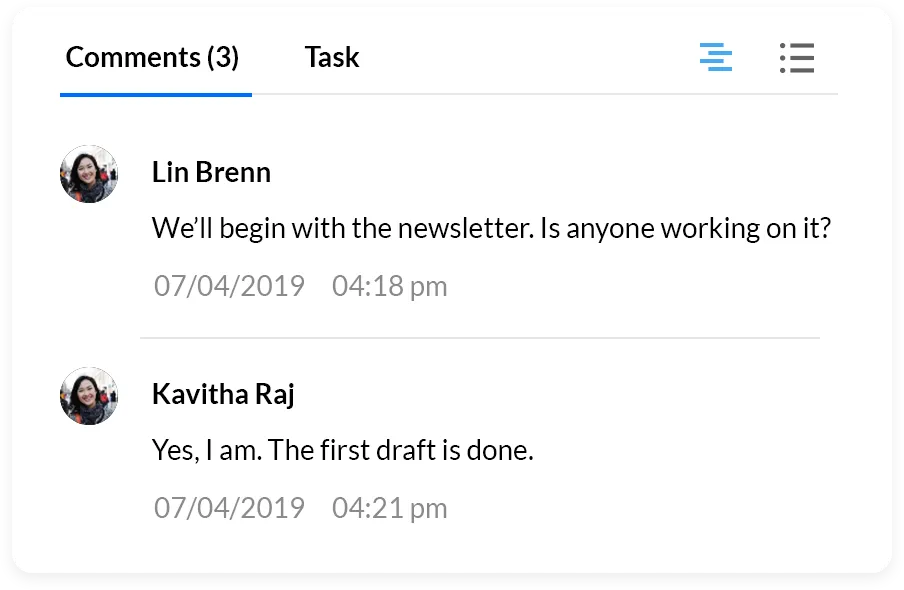The image size is (904, 590).
Task: Click Lin Brenn's profile avatar
Action: 89,174
